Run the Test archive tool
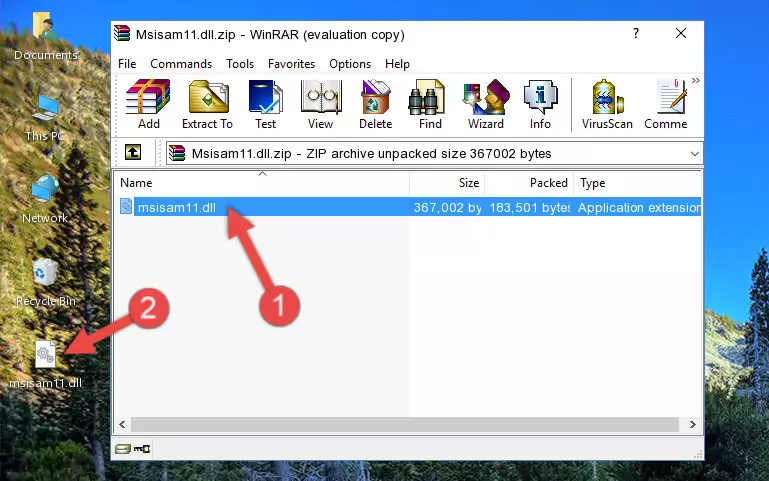Viewport: 769px width, 481px height. coord(265,104)
